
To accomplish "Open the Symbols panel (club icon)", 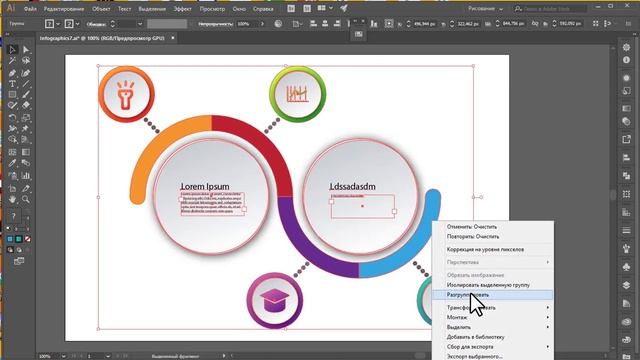I will point(626,267).
